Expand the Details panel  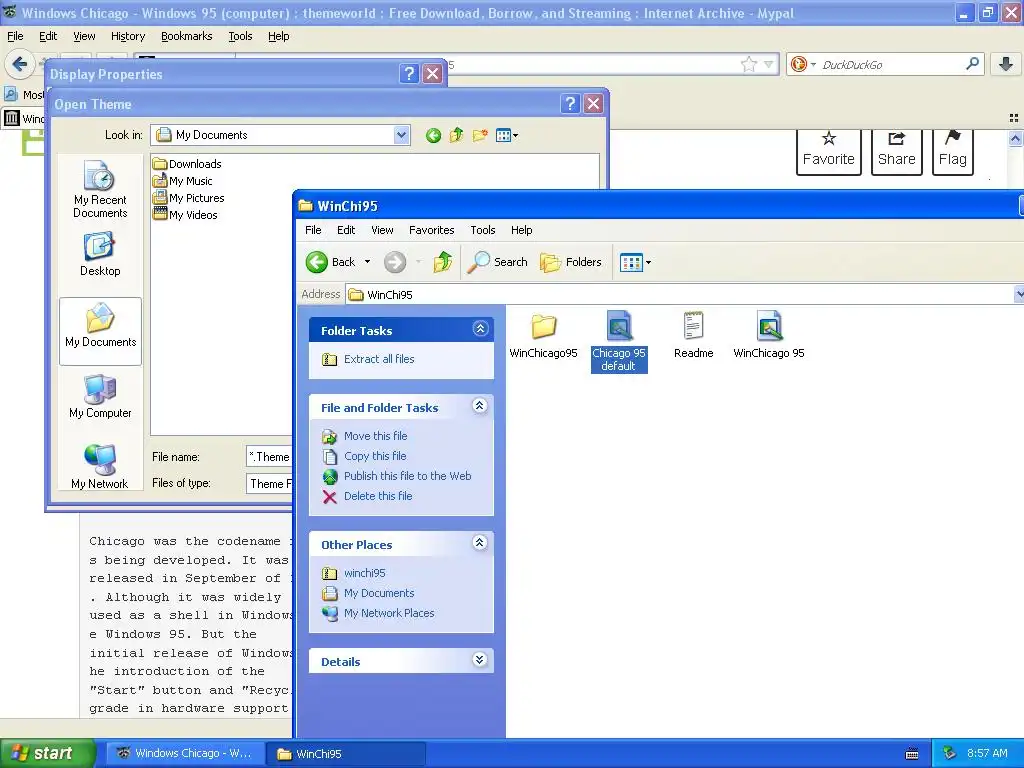[479, 660]
